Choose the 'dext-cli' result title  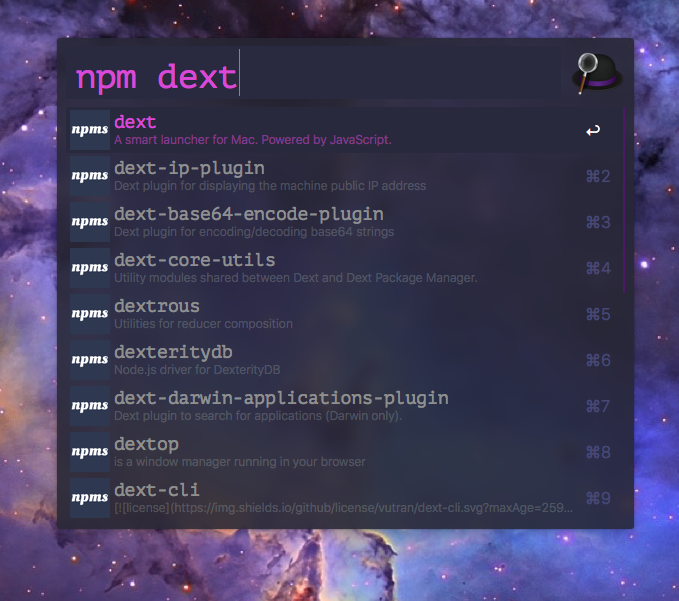tap(157, 490)
